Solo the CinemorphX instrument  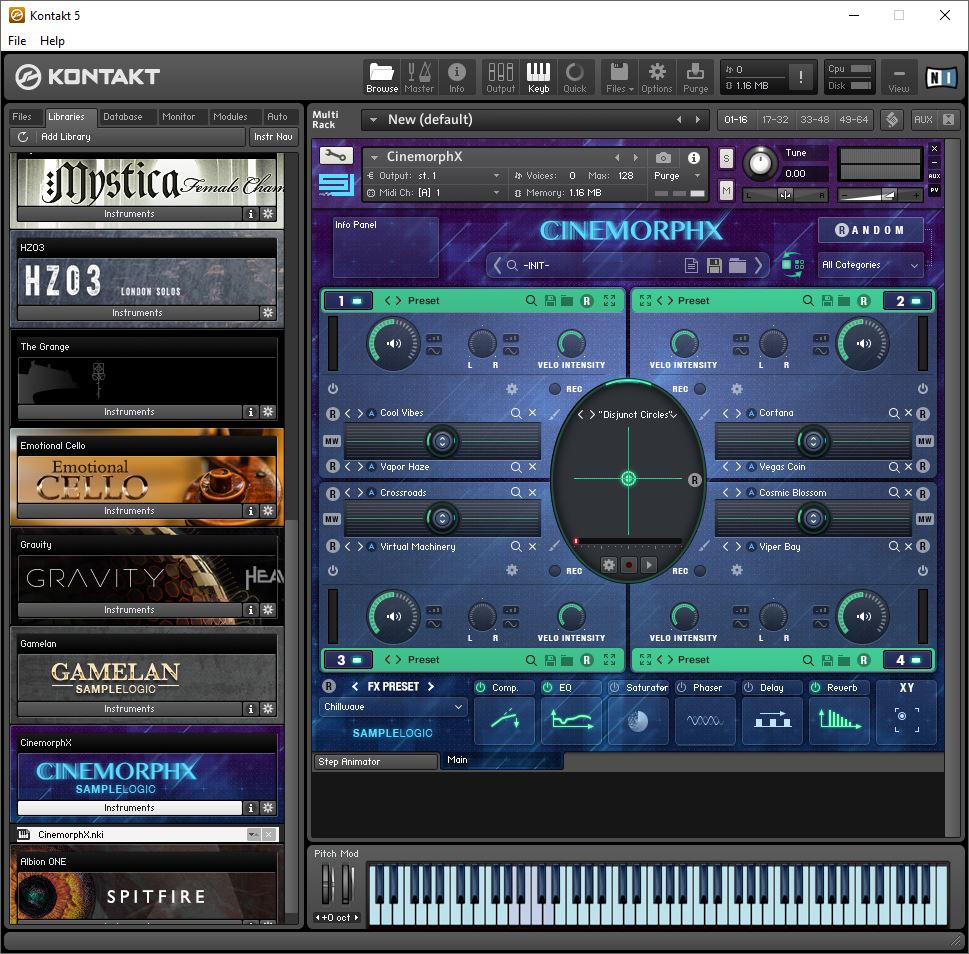726,159
